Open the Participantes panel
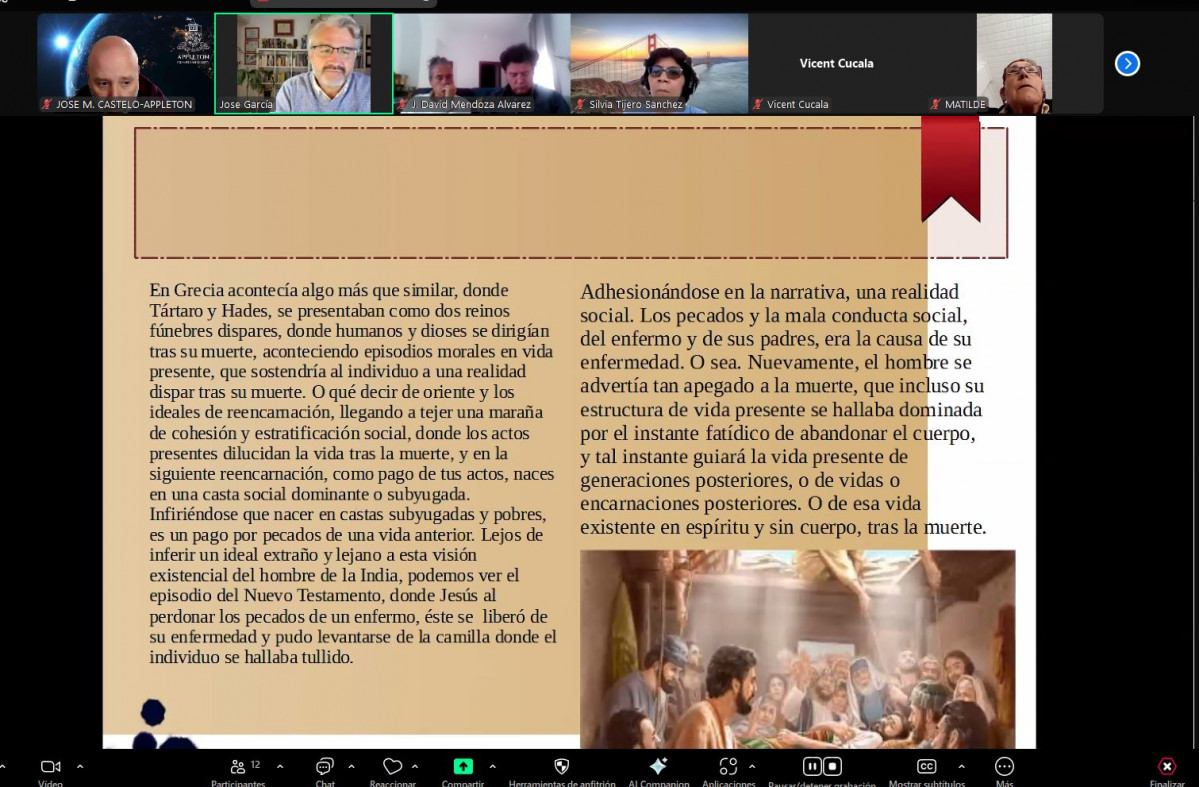The width and height of the screenshot is (1199, 787). (x=238, y=767)
